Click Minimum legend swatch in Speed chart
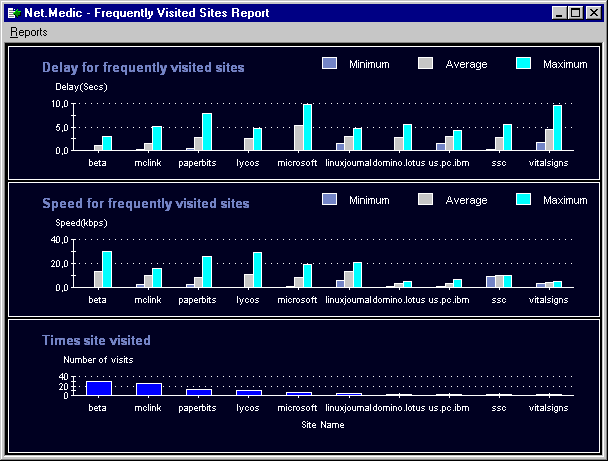Image resolution: width=608 pixels, height=461 pixels. point(330,200)
